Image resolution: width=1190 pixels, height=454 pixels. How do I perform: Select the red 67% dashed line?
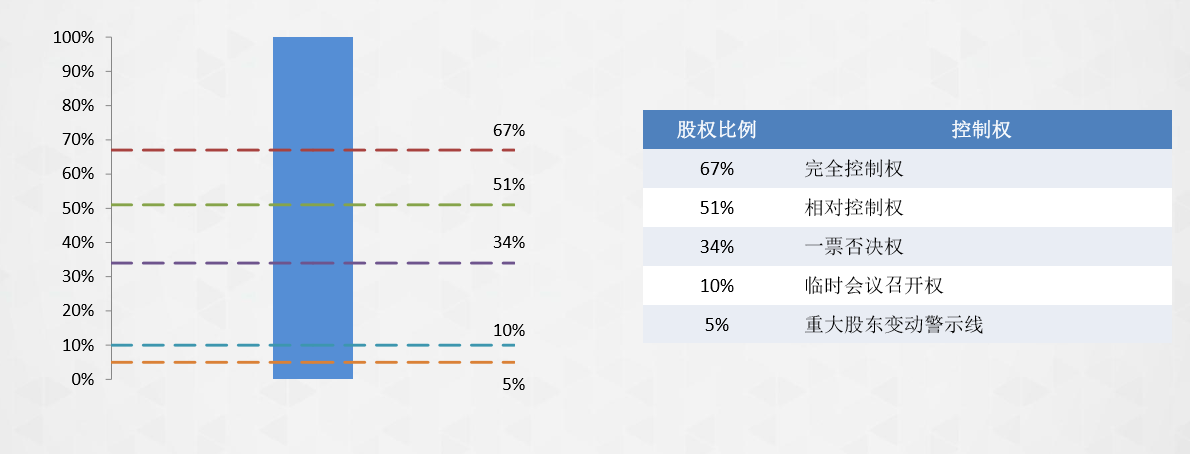(x=313, y=150)
